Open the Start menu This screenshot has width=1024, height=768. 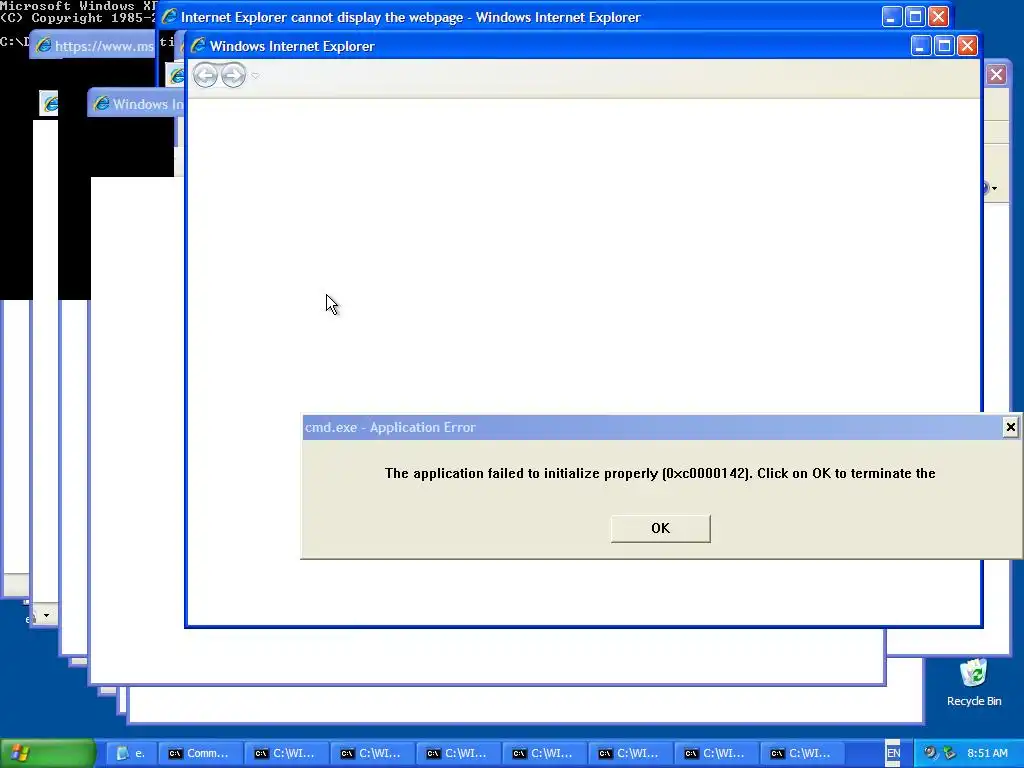click(48, 753)
